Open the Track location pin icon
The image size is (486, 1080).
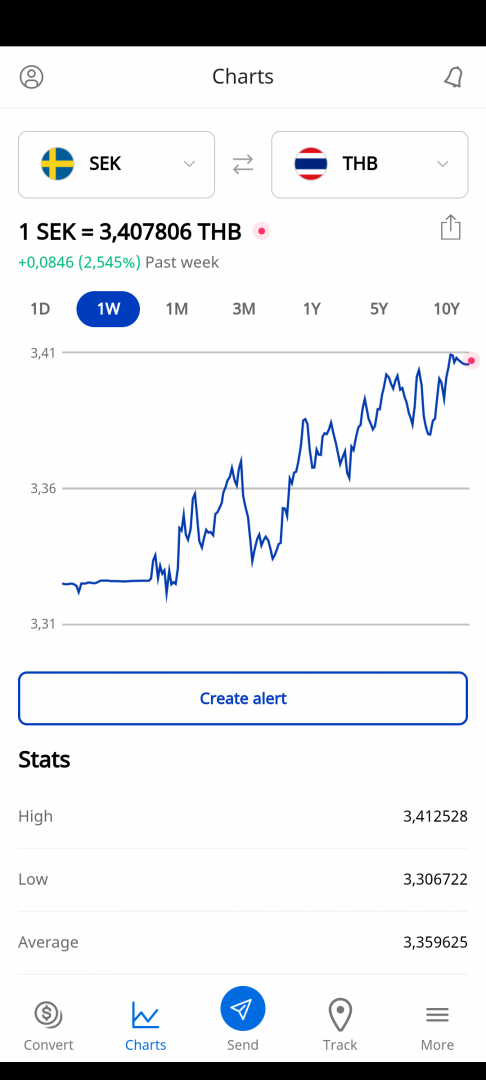[x=340, y=1015]
